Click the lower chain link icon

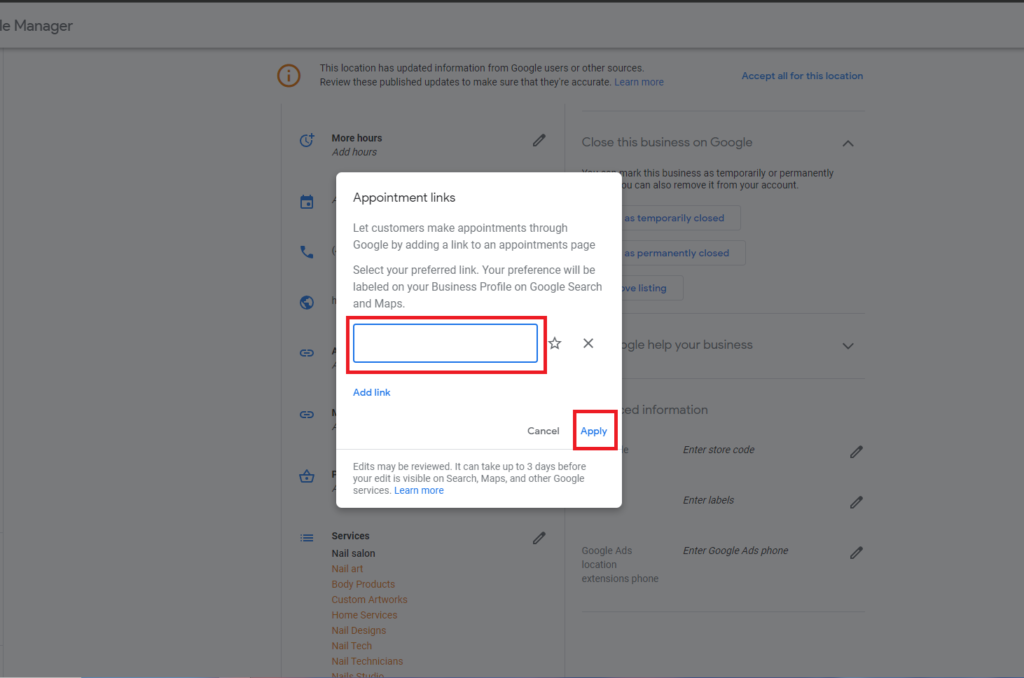tap(306, 414)
